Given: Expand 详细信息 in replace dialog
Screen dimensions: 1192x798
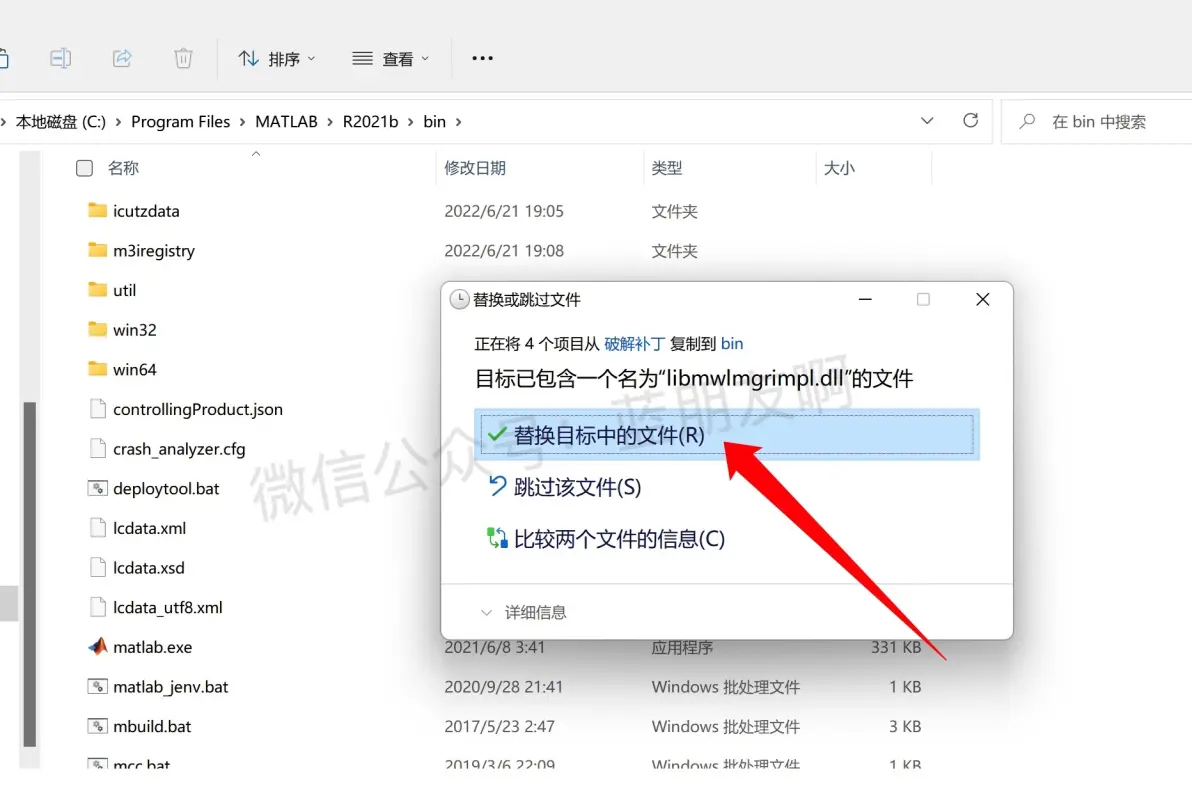Looking at the screenshot, I should [524, 612].
